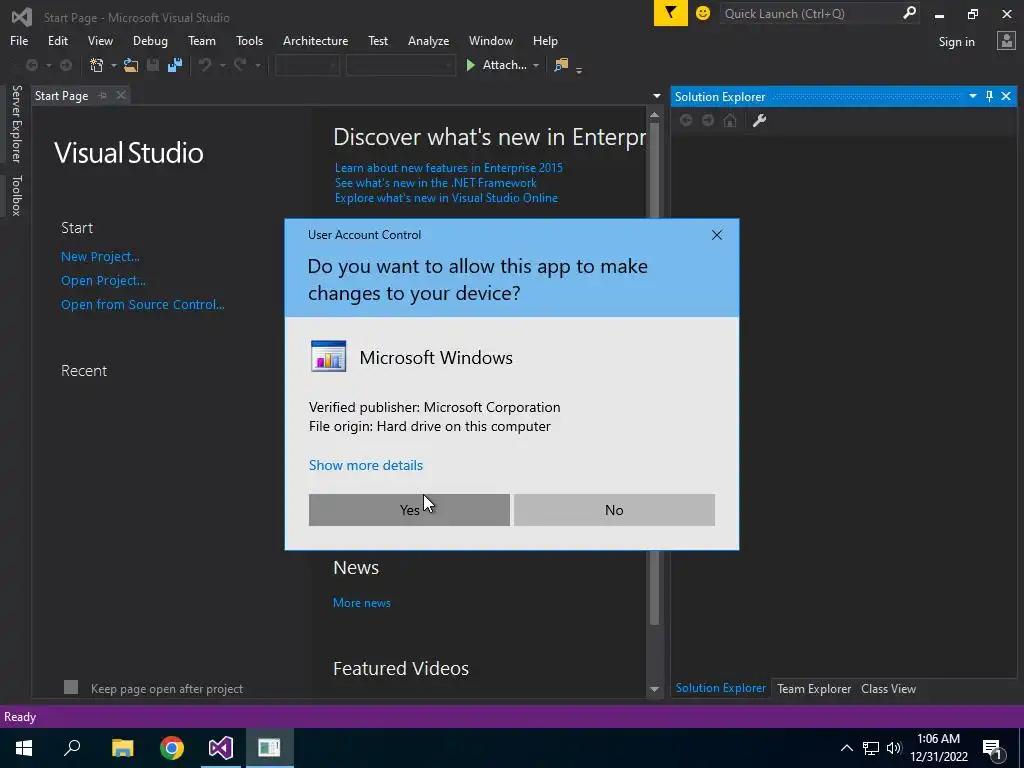Click the More news link

click(x=362, y=603)
